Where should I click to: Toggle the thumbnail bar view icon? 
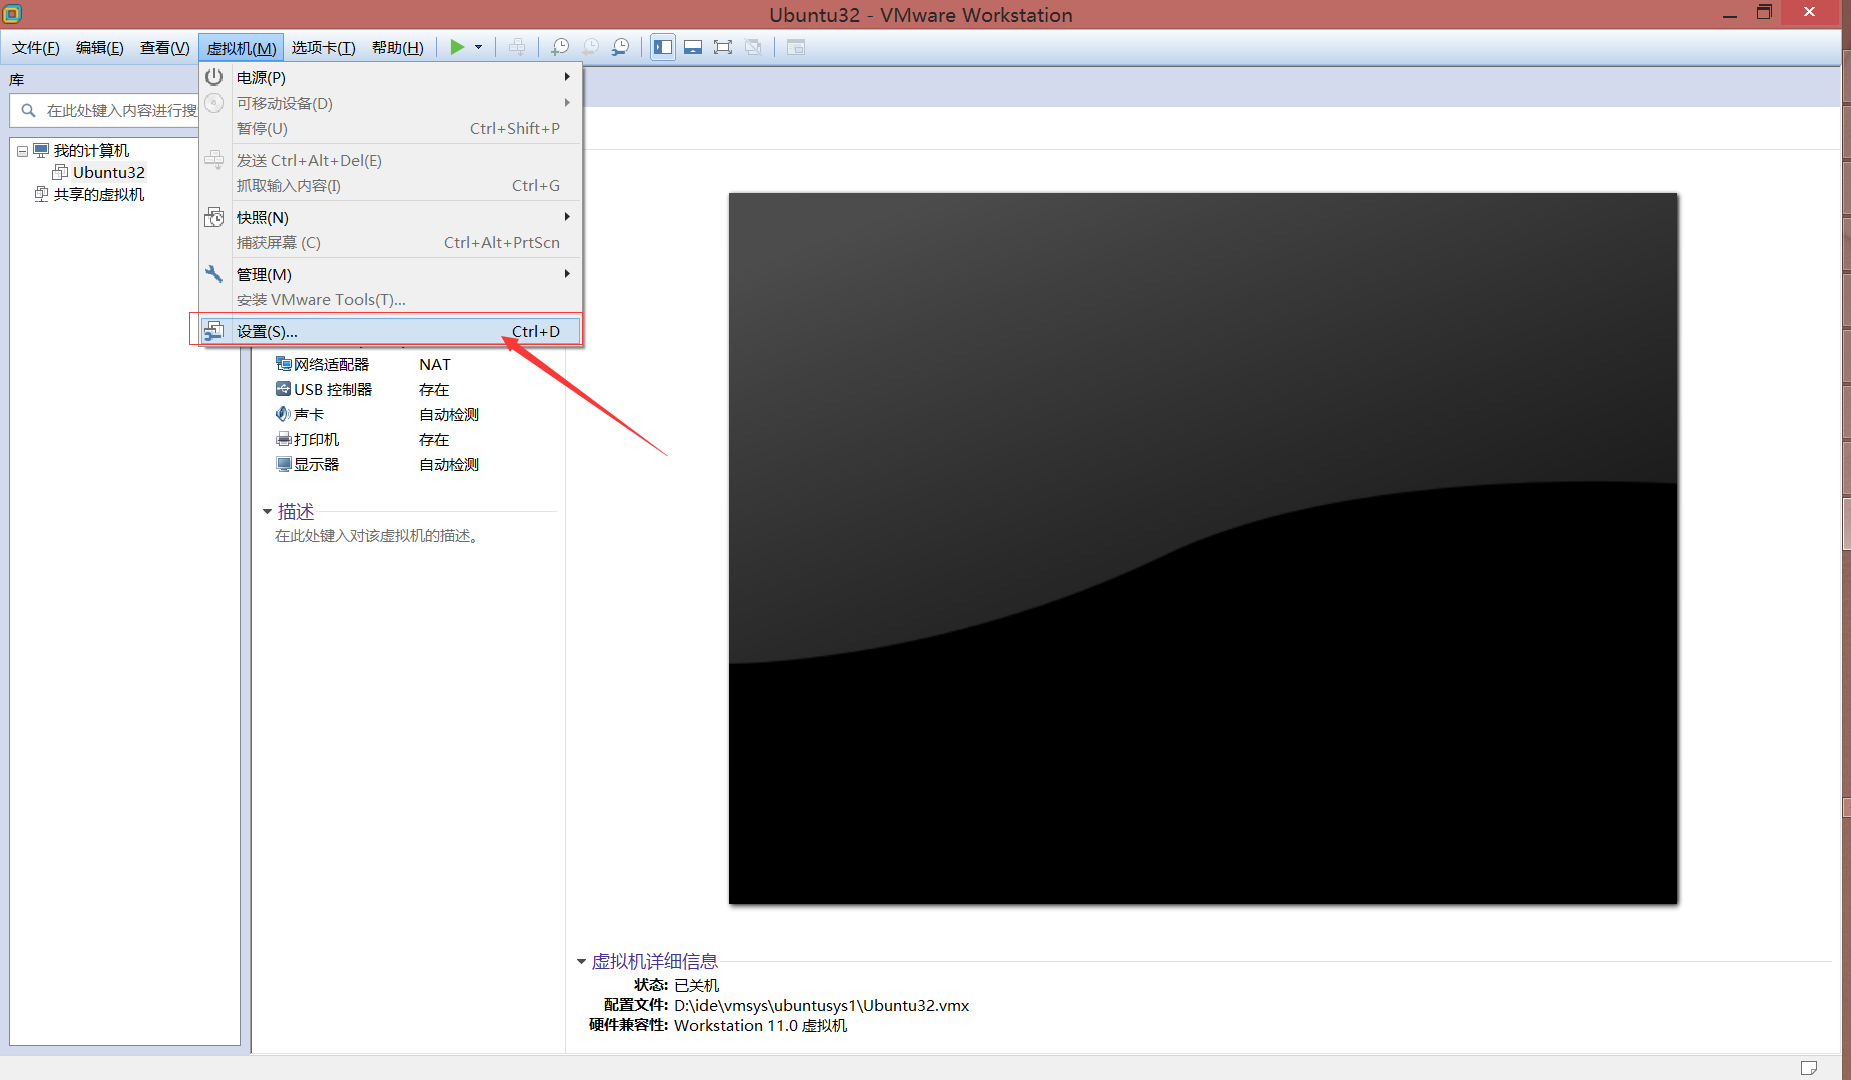pyautogui.click(x=693, y=47)
